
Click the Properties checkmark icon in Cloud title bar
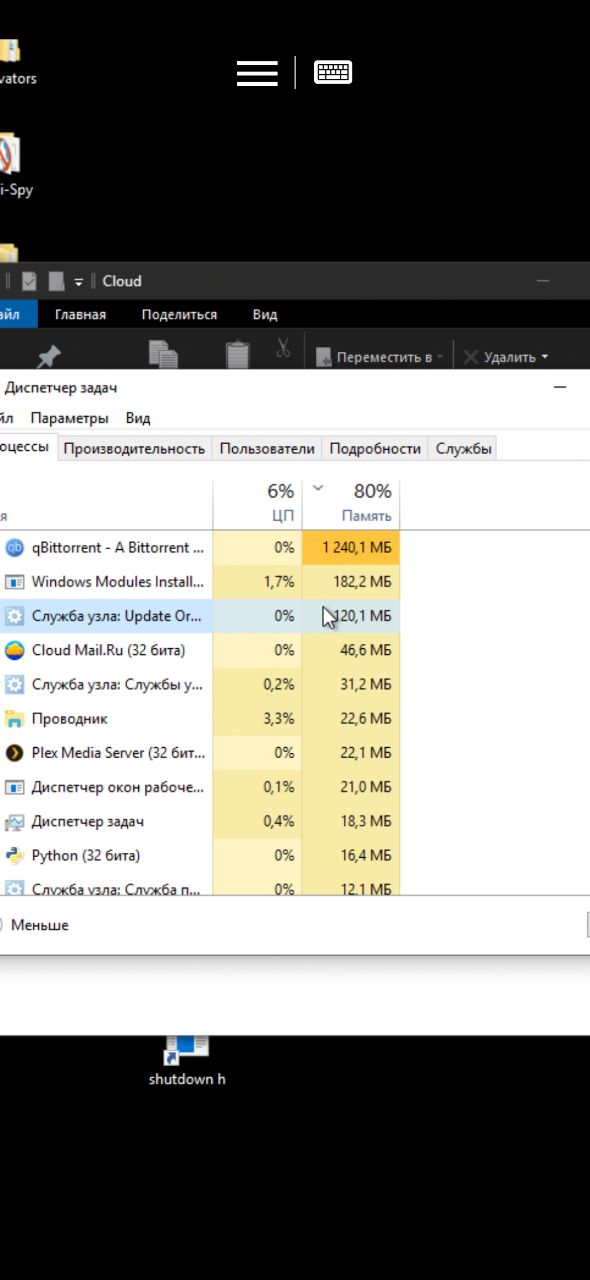pos(29,281)
